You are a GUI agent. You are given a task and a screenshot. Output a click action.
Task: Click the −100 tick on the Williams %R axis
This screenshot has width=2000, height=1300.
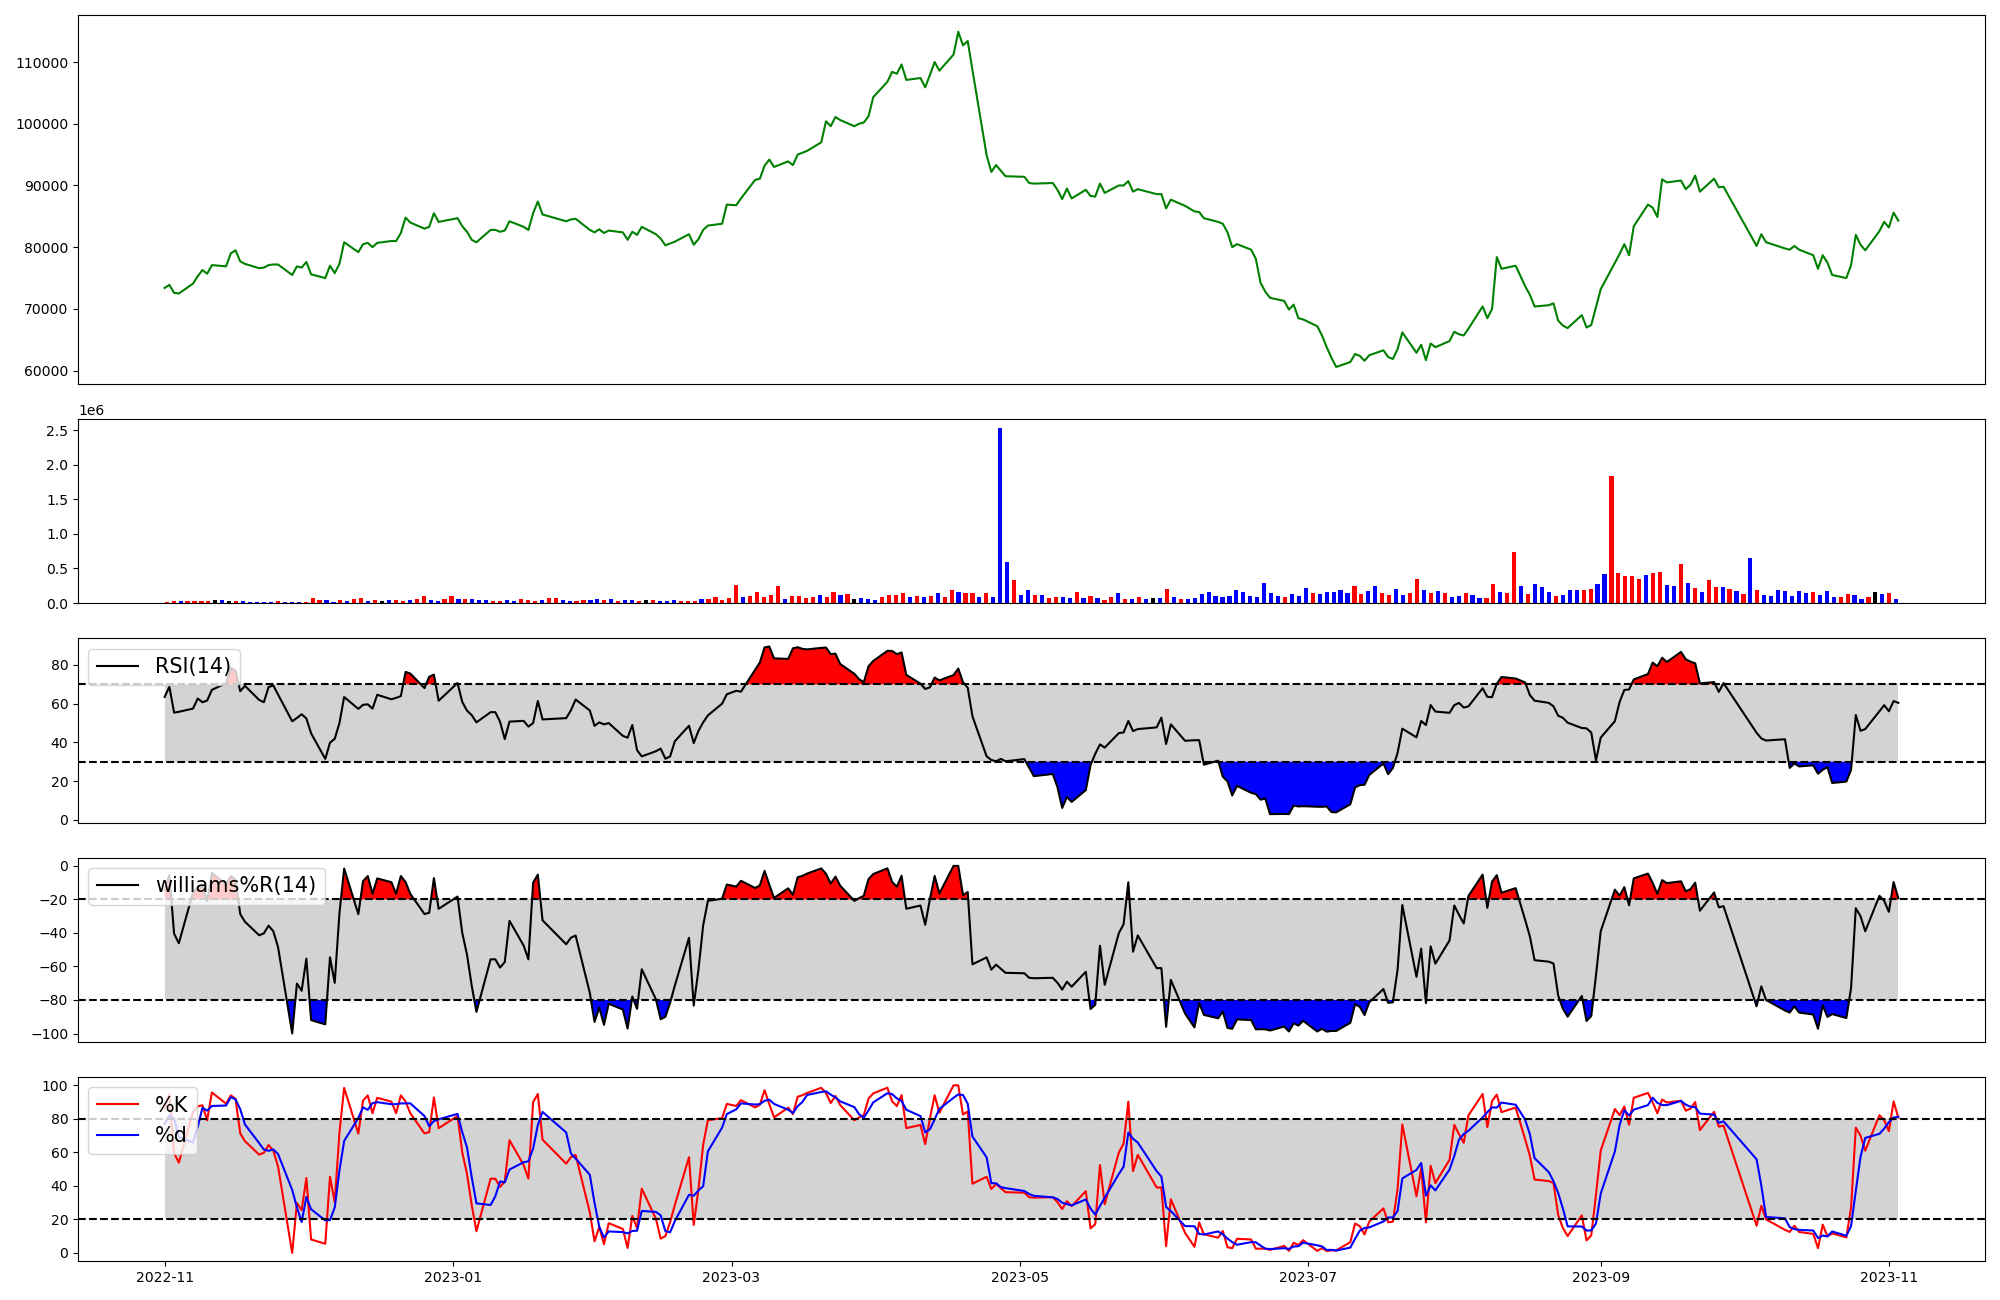pos(48,1034)
